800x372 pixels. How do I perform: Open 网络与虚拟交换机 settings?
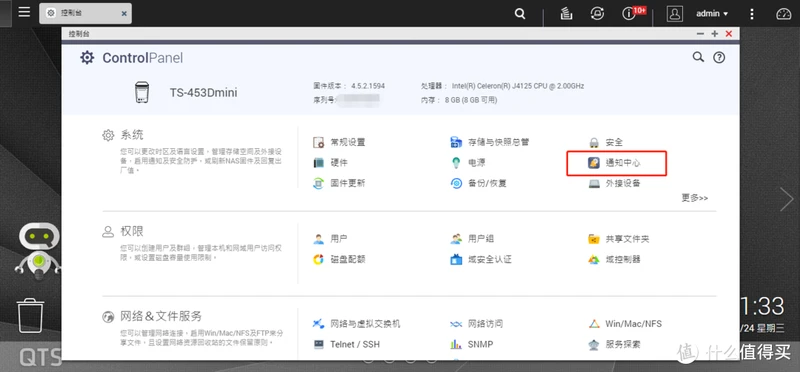[x=356, y=324]
